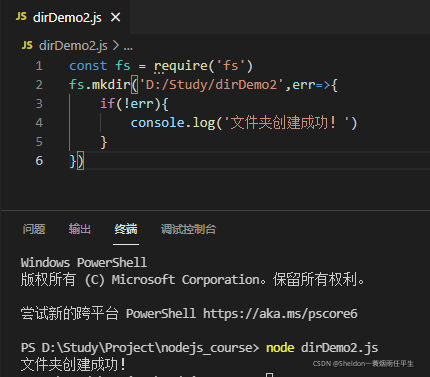Click line number 1 in gutter
Image resolution: width=430 pixels, height=377 pixels.
pos(39,66)
